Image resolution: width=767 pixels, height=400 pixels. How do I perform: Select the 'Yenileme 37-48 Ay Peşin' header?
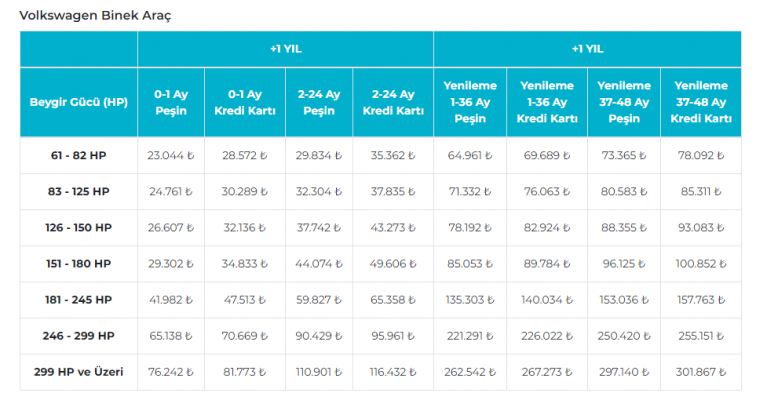pos(624,102)
